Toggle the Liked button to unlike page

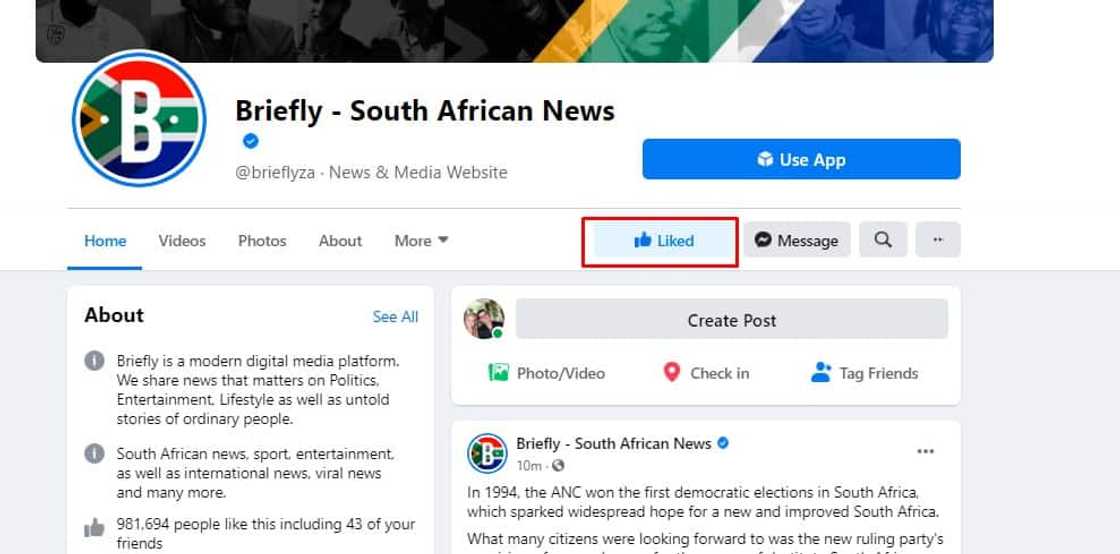[x=664, y=241]
